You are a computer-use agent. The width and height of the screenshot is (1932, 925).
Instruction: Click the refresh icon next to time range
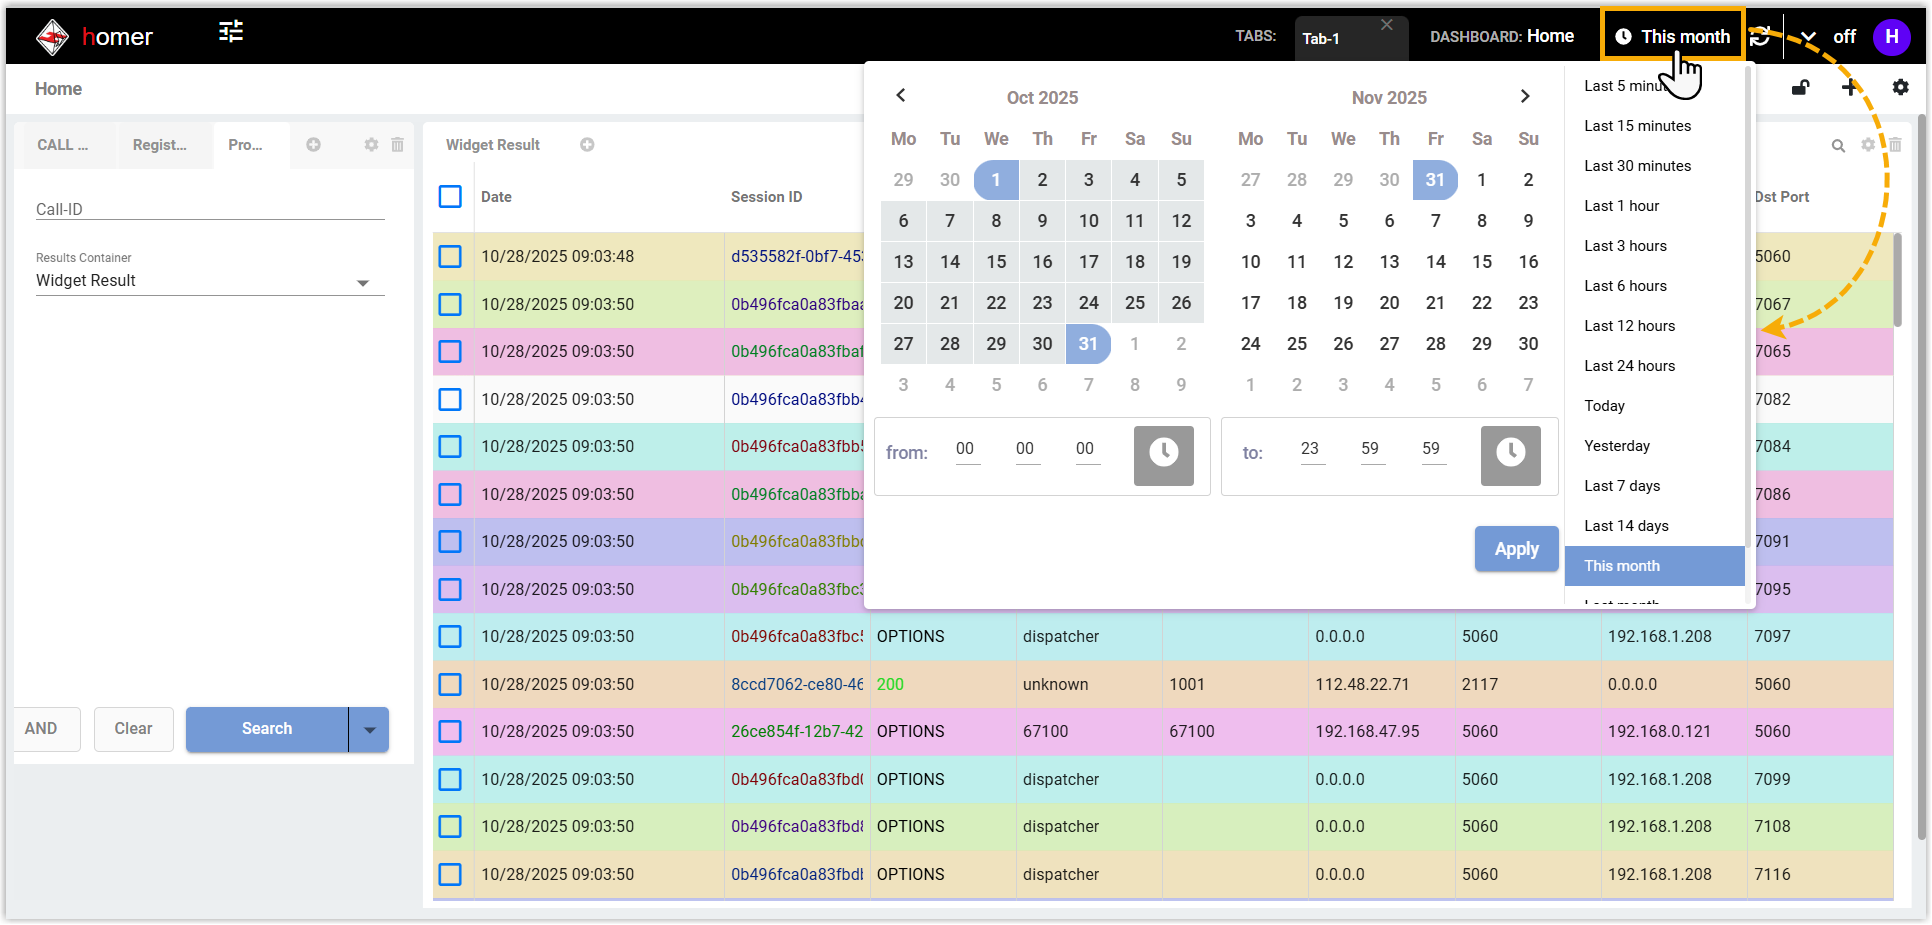1761,37
